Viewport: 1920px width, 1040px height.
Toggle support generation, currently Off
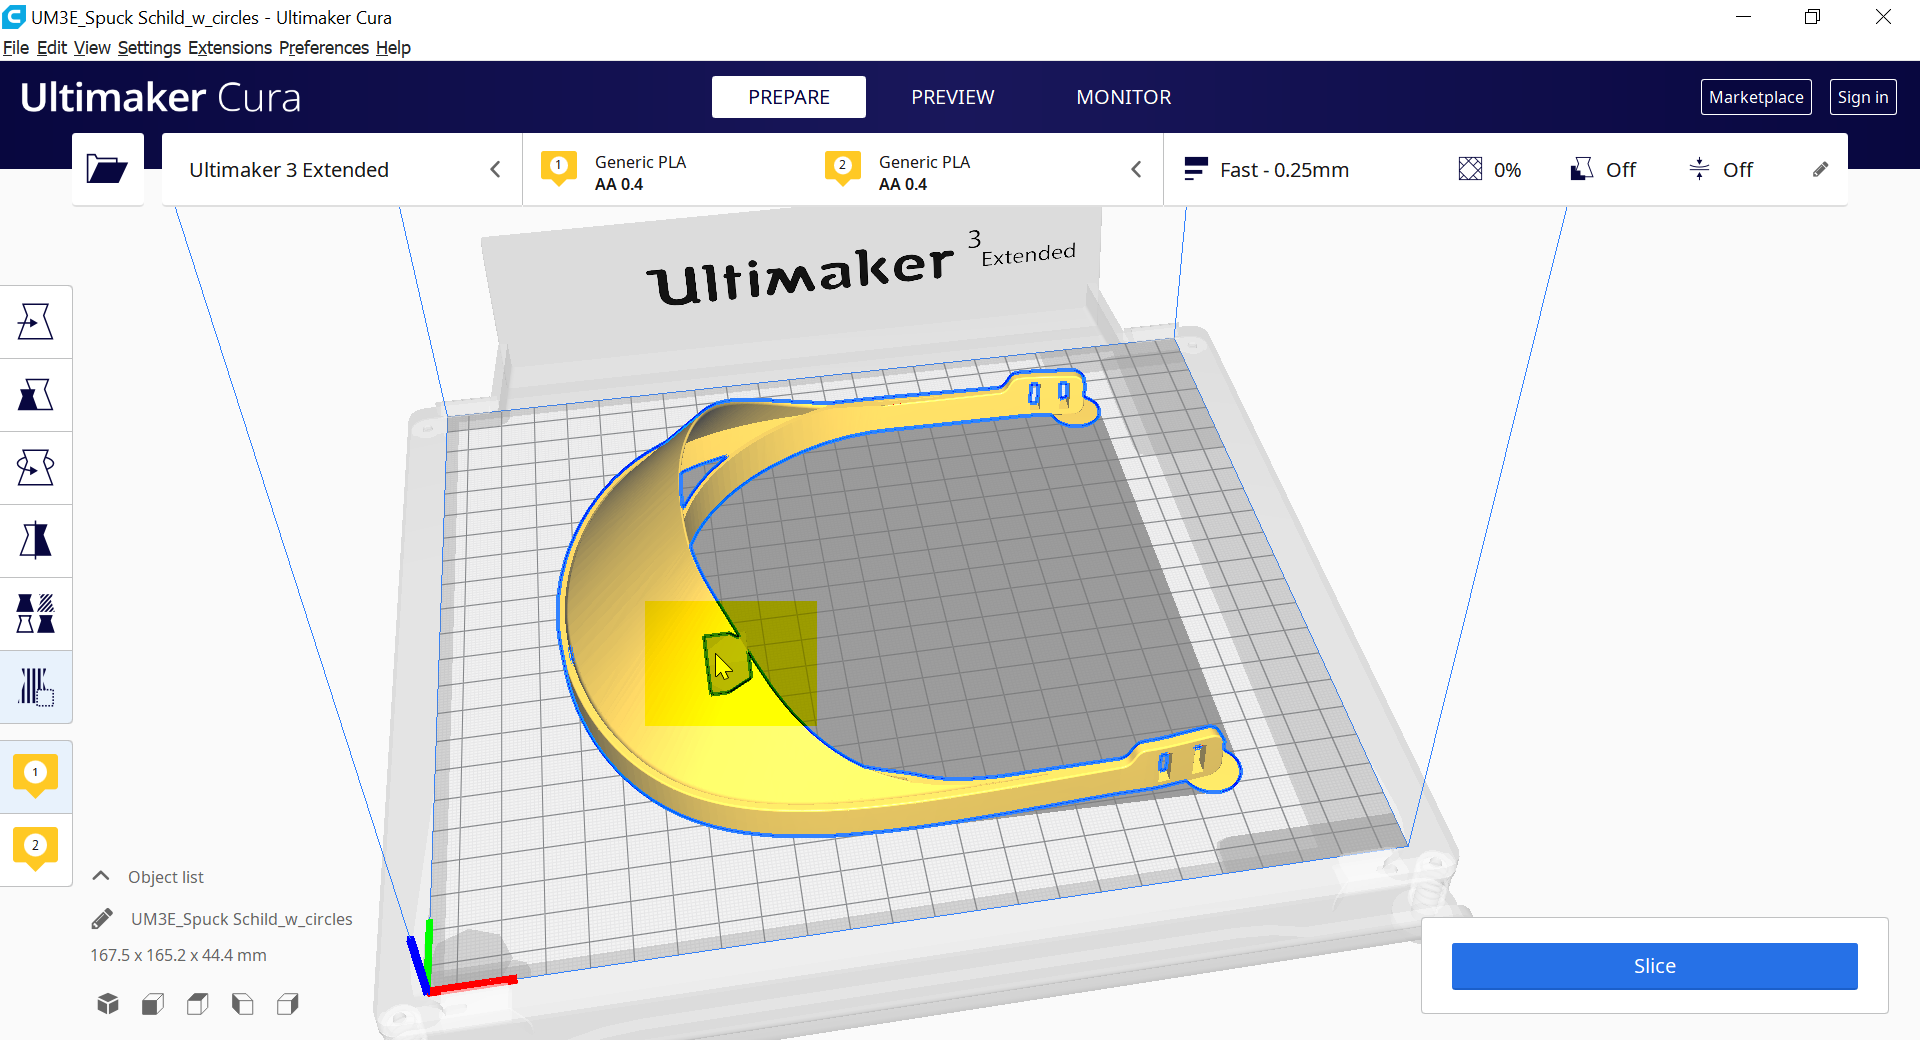(1600, 169)
